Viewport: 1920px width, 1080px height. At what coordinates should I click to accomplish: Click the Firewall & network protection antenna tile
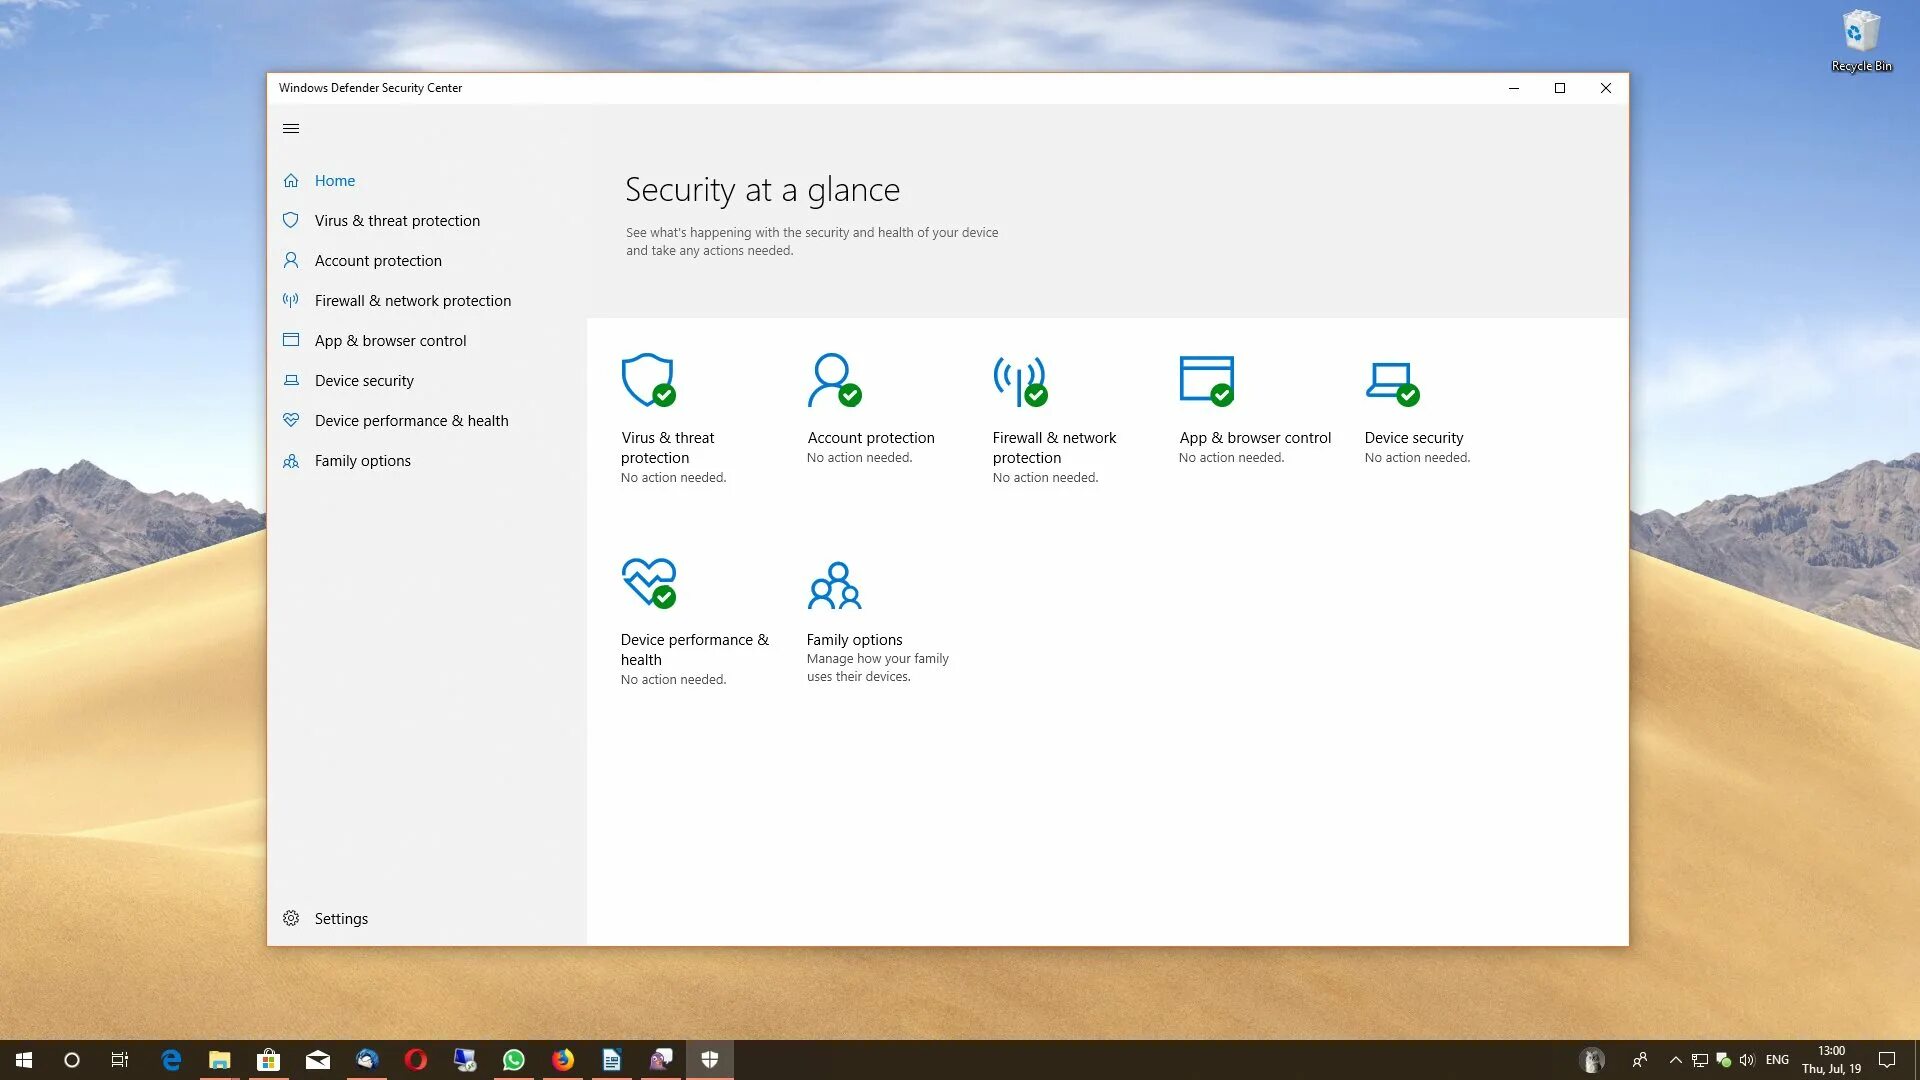[x=1019, y=380]
